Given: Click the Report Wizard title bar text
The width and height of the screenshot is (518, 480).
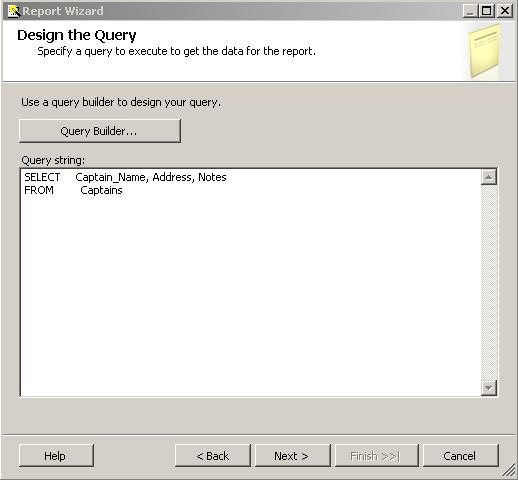Looking at the screenshot, I should pyautogui.click(x=63, y=11).
